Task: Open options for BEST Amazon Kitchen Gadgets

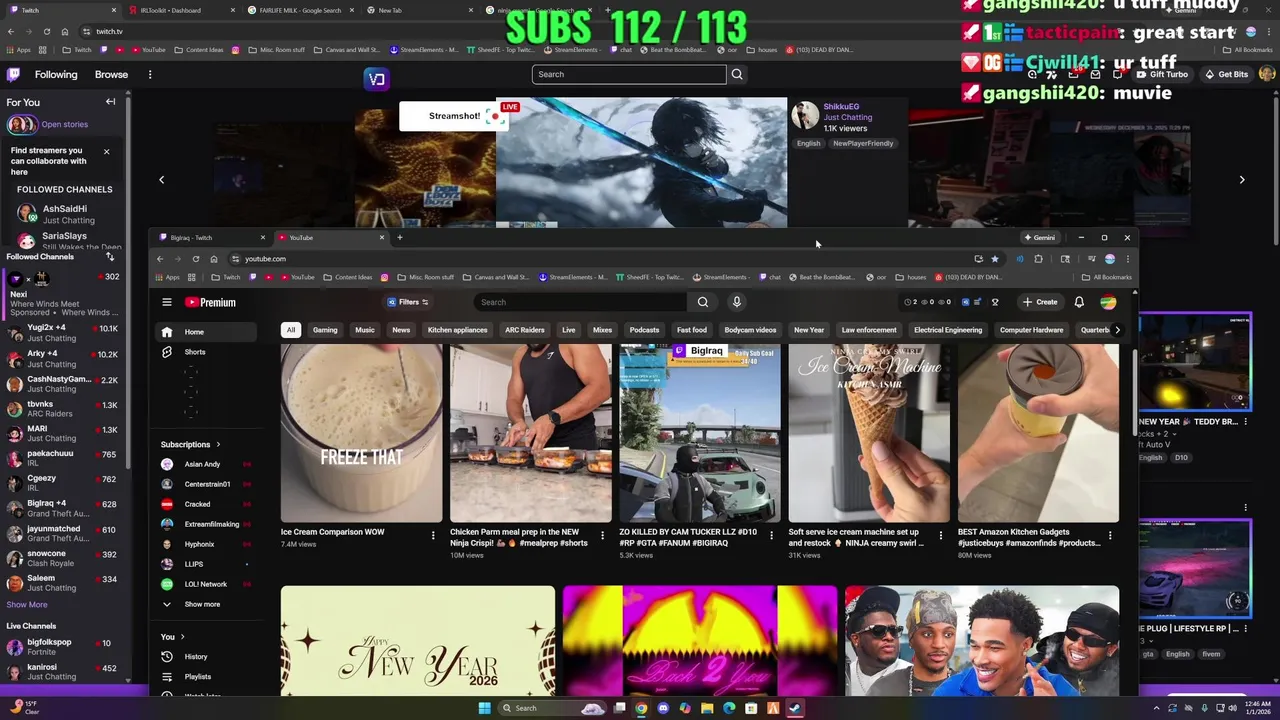Action: tap(1111, 536)
